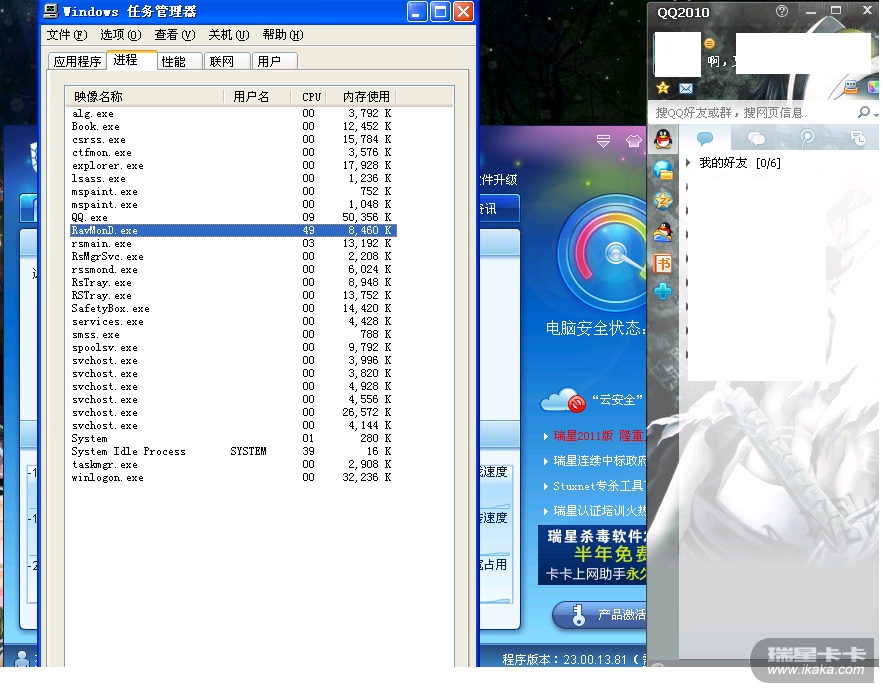Open the QQ busy-status indicator beside the avatar
The image size is (883, 690).
(710, 43)
